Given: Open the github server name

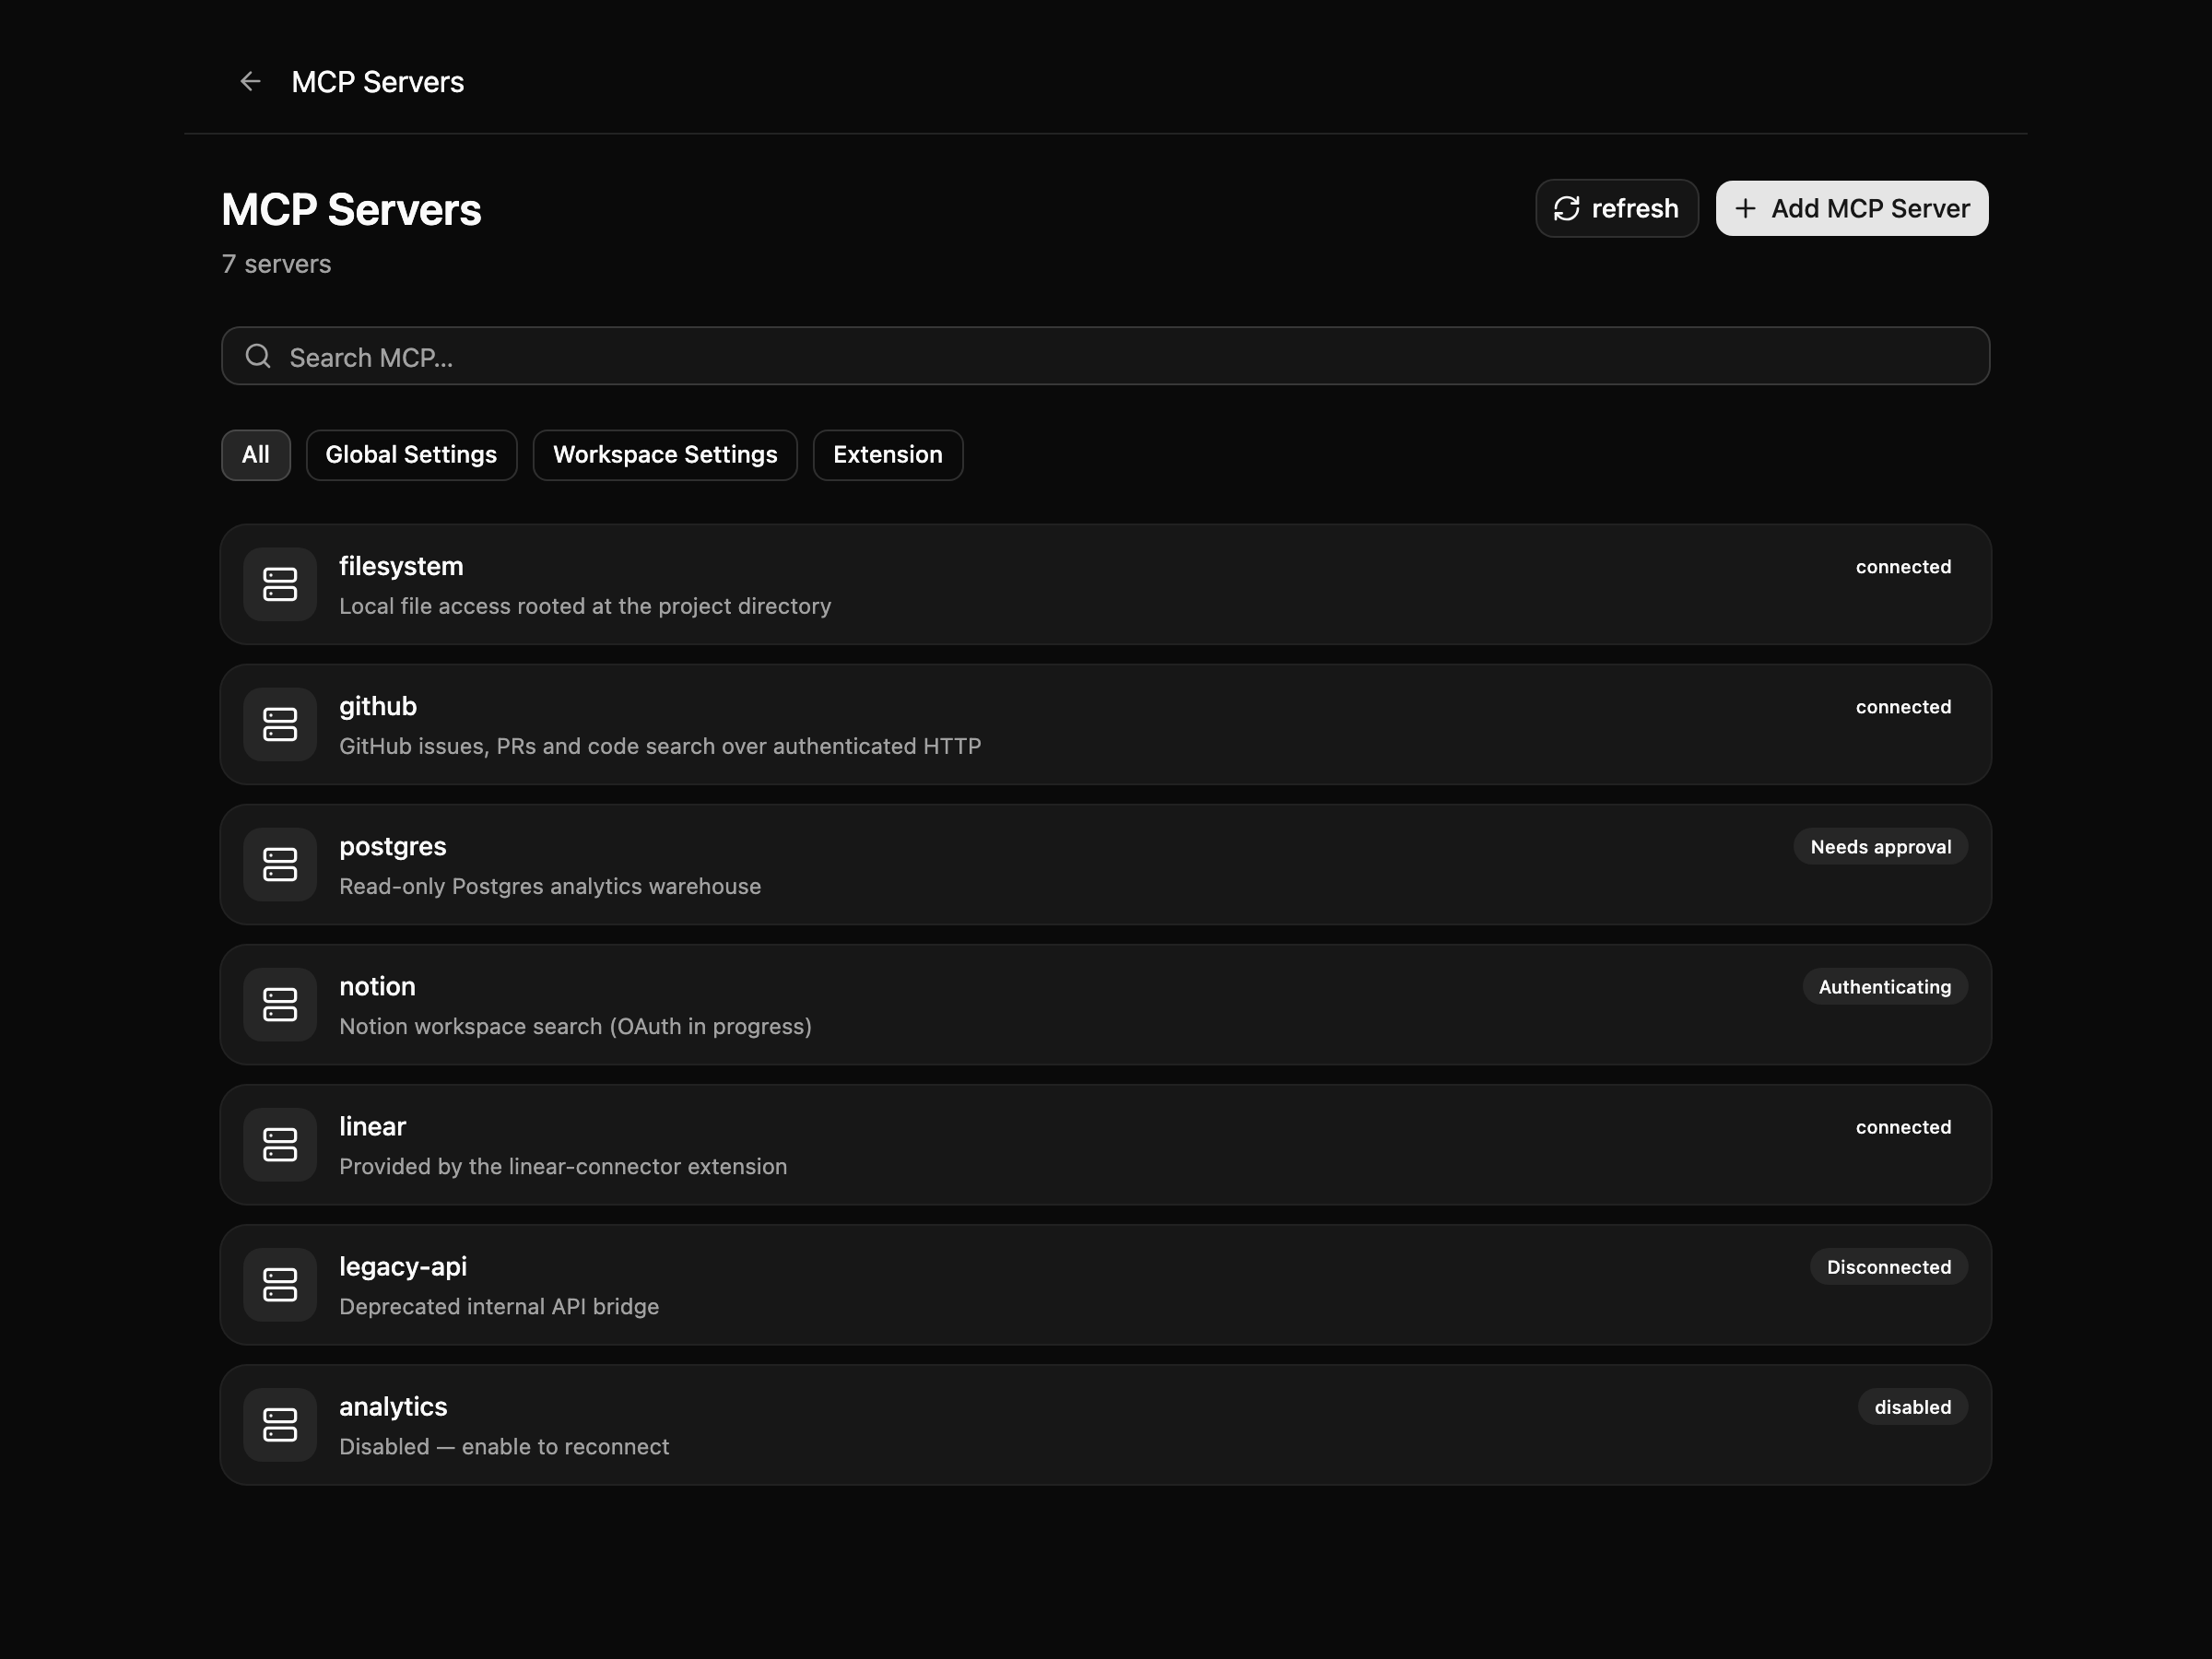Looking at the screenshot, I should pyautogui.click(x=378, y=706).
